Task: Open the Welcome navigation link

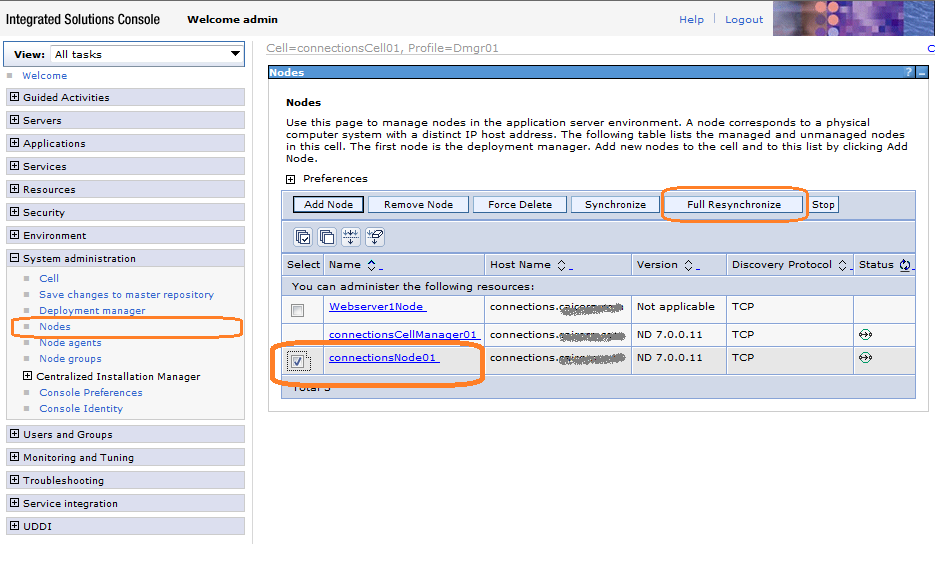Action: coord(45,76)
